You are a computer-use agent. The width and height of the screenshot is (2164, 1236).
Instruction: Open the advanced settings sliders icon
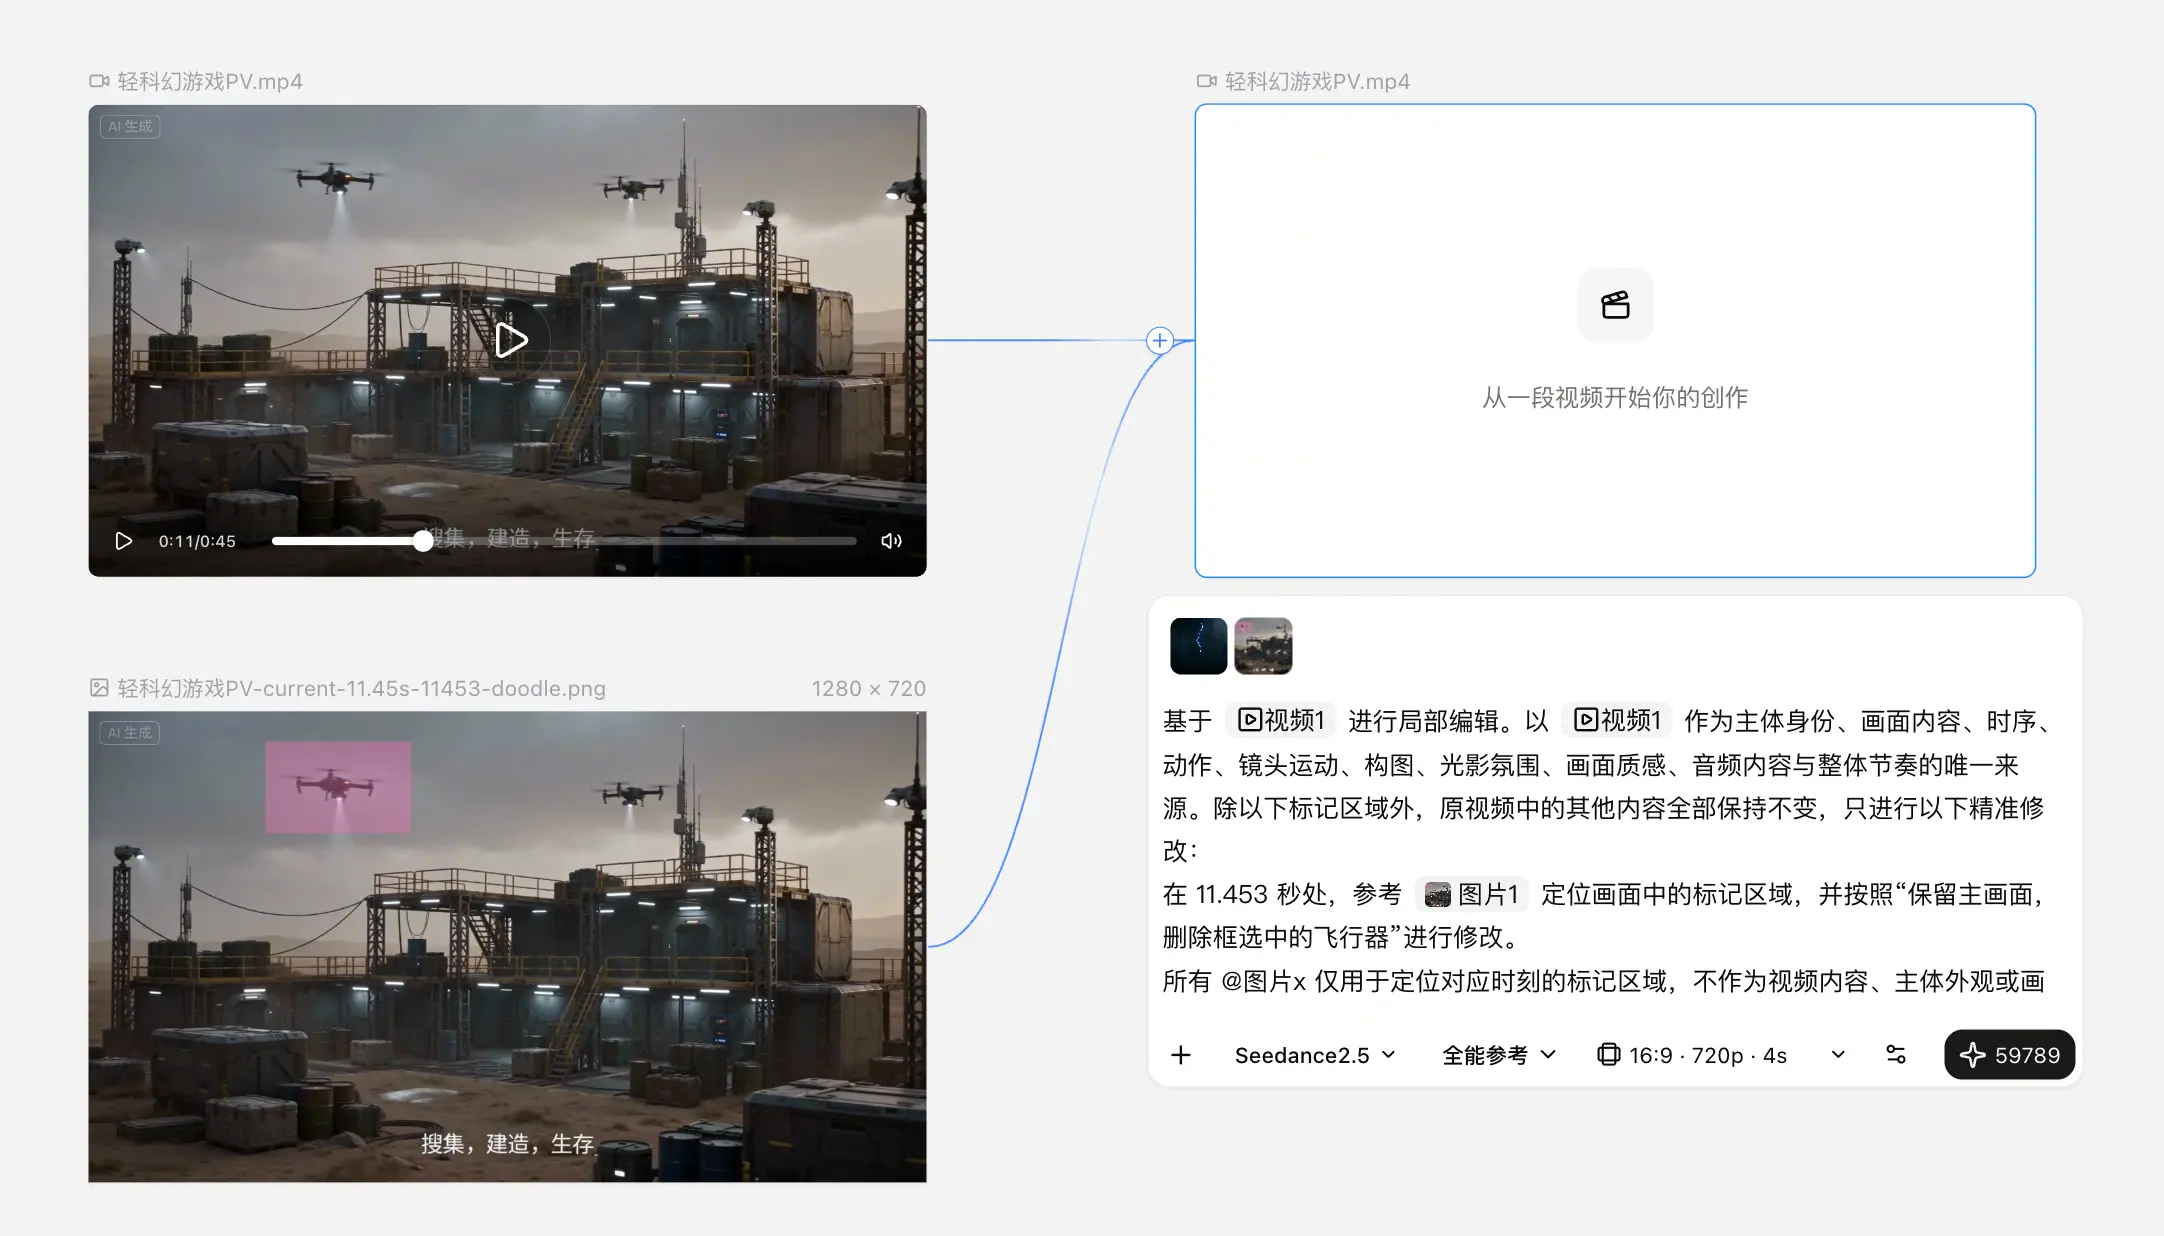pos(1896,1055)
